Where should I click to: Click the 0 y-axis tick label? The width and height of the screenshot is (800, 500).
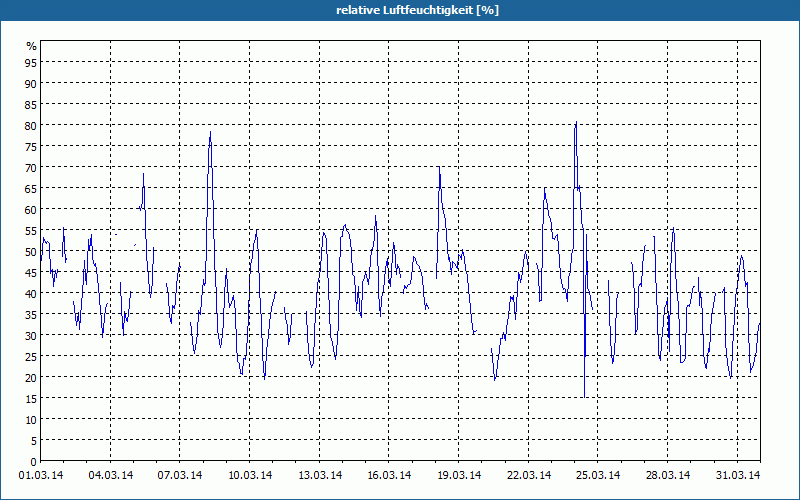point(34,462)
